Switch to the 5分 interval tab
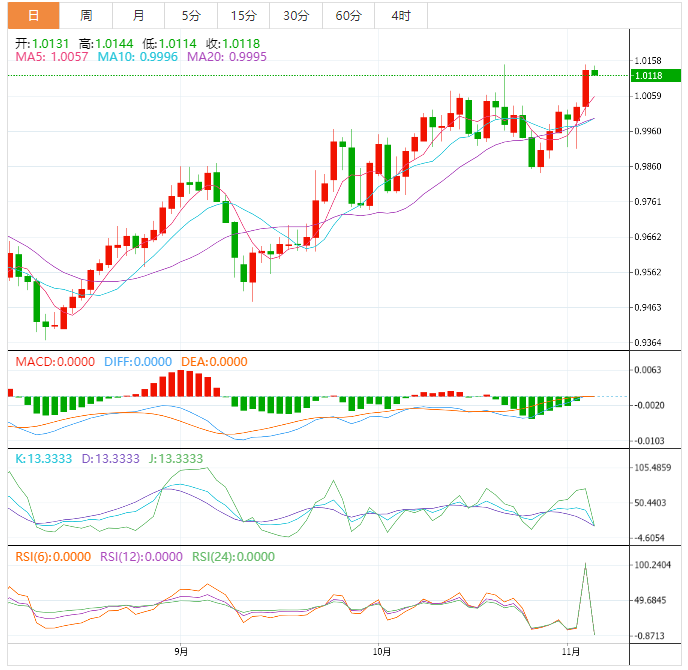Screen dimensions: 688x670 pos(190,15)
